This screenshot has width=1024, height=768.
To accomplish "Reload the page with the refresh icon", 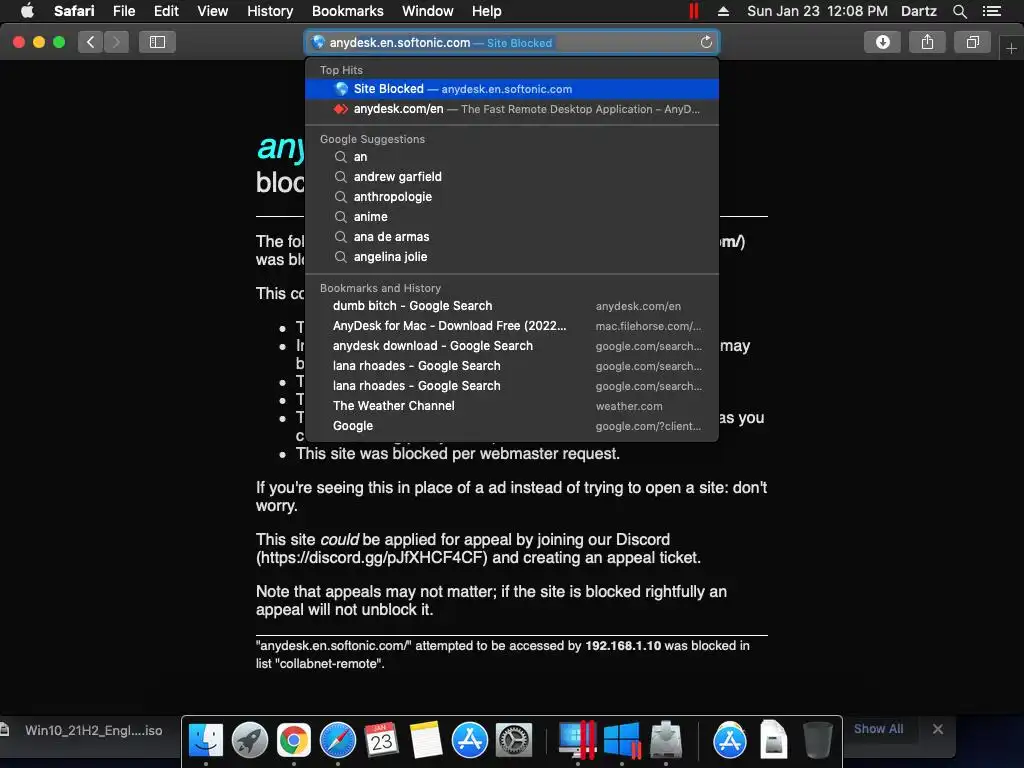I will point(706,42).
